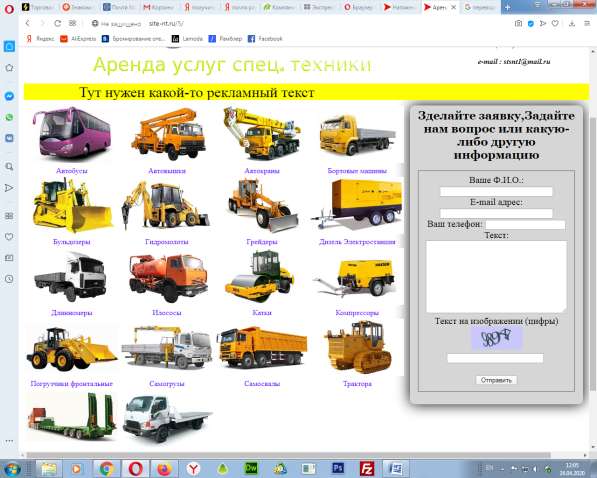Click the captcha digits input field
The image size is (597, 478).
click(x=495, y=358)
